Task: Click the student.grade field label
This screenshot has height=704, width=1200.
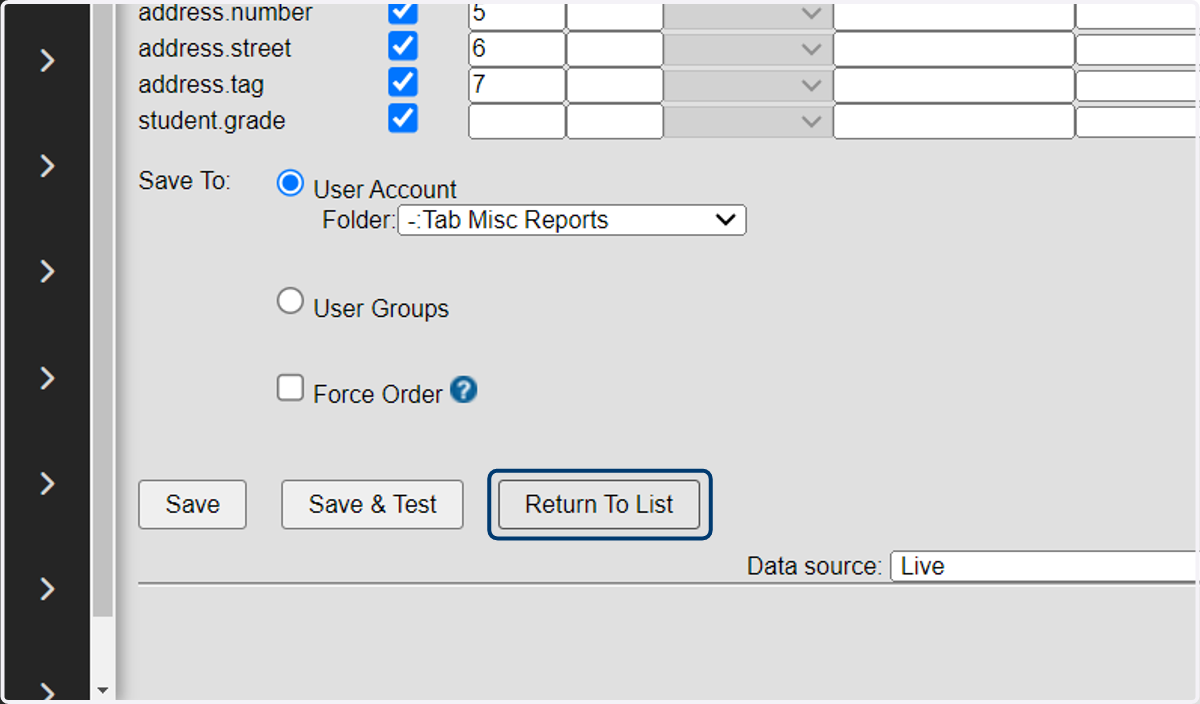Action: coord(212,121)
